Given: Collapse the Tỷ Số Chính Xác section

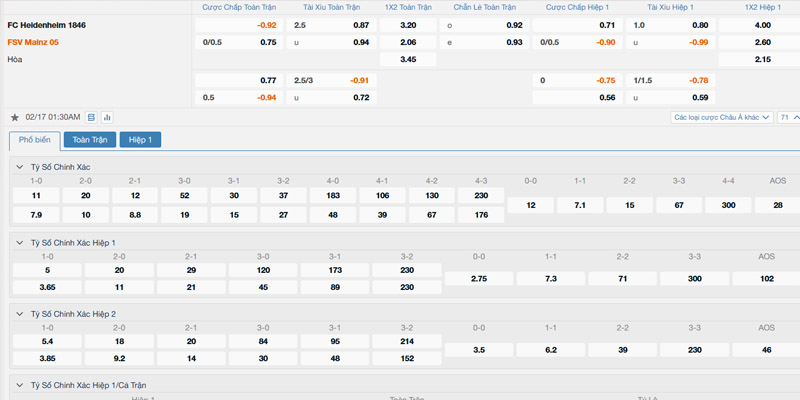Looking at the screenshot, I should click(x=20, y=167).
